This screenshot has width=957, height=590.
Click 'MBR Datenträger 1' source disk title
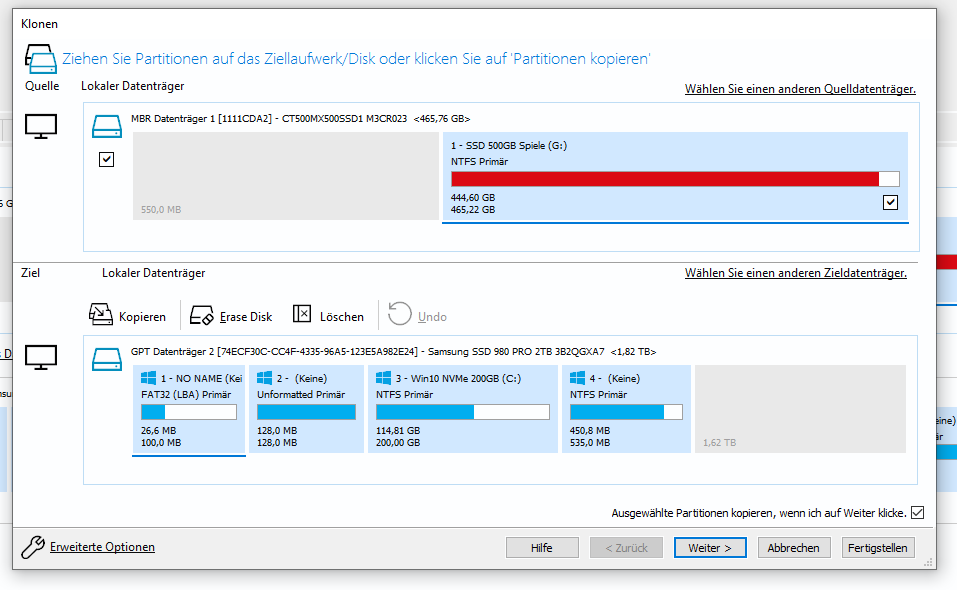tap(301, 119)
